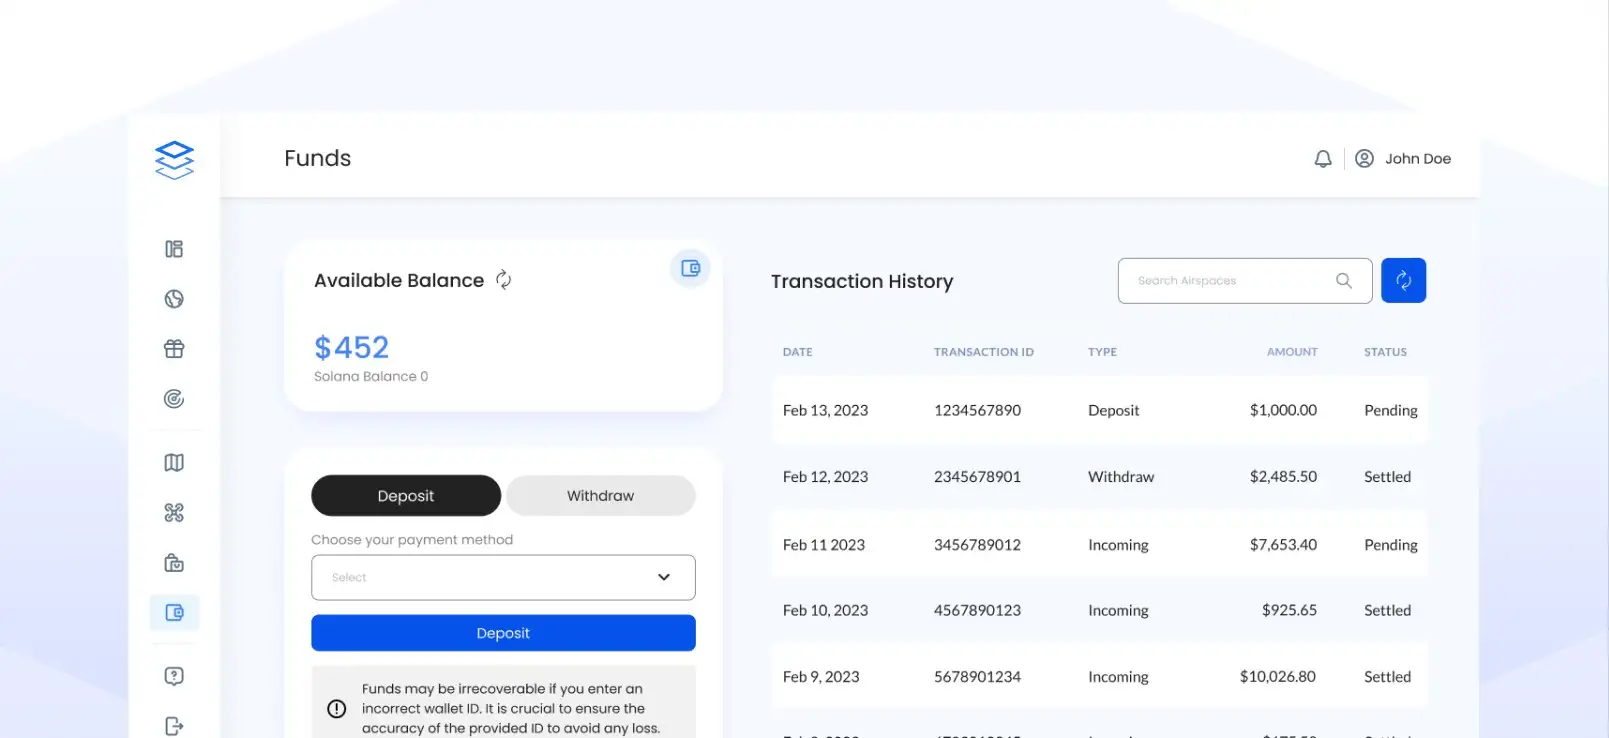Image resolution: width=1609 pixels, height=738 pixels.
Task: Refresh the Available Balance with circular arrows
Action: 504,280
